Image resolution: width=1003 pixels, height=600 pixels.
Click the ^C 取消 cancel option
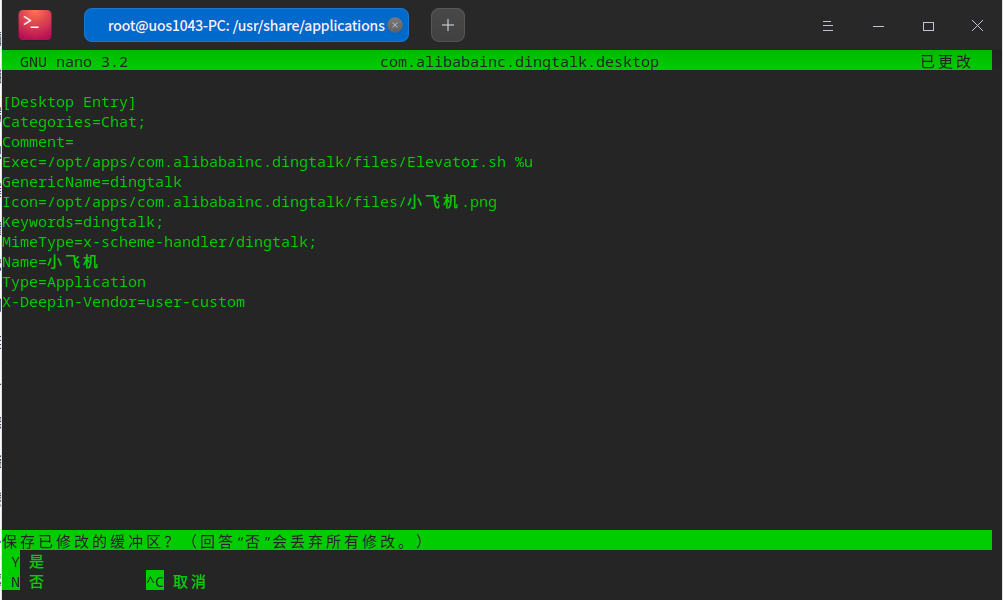(x=176, y=581)
